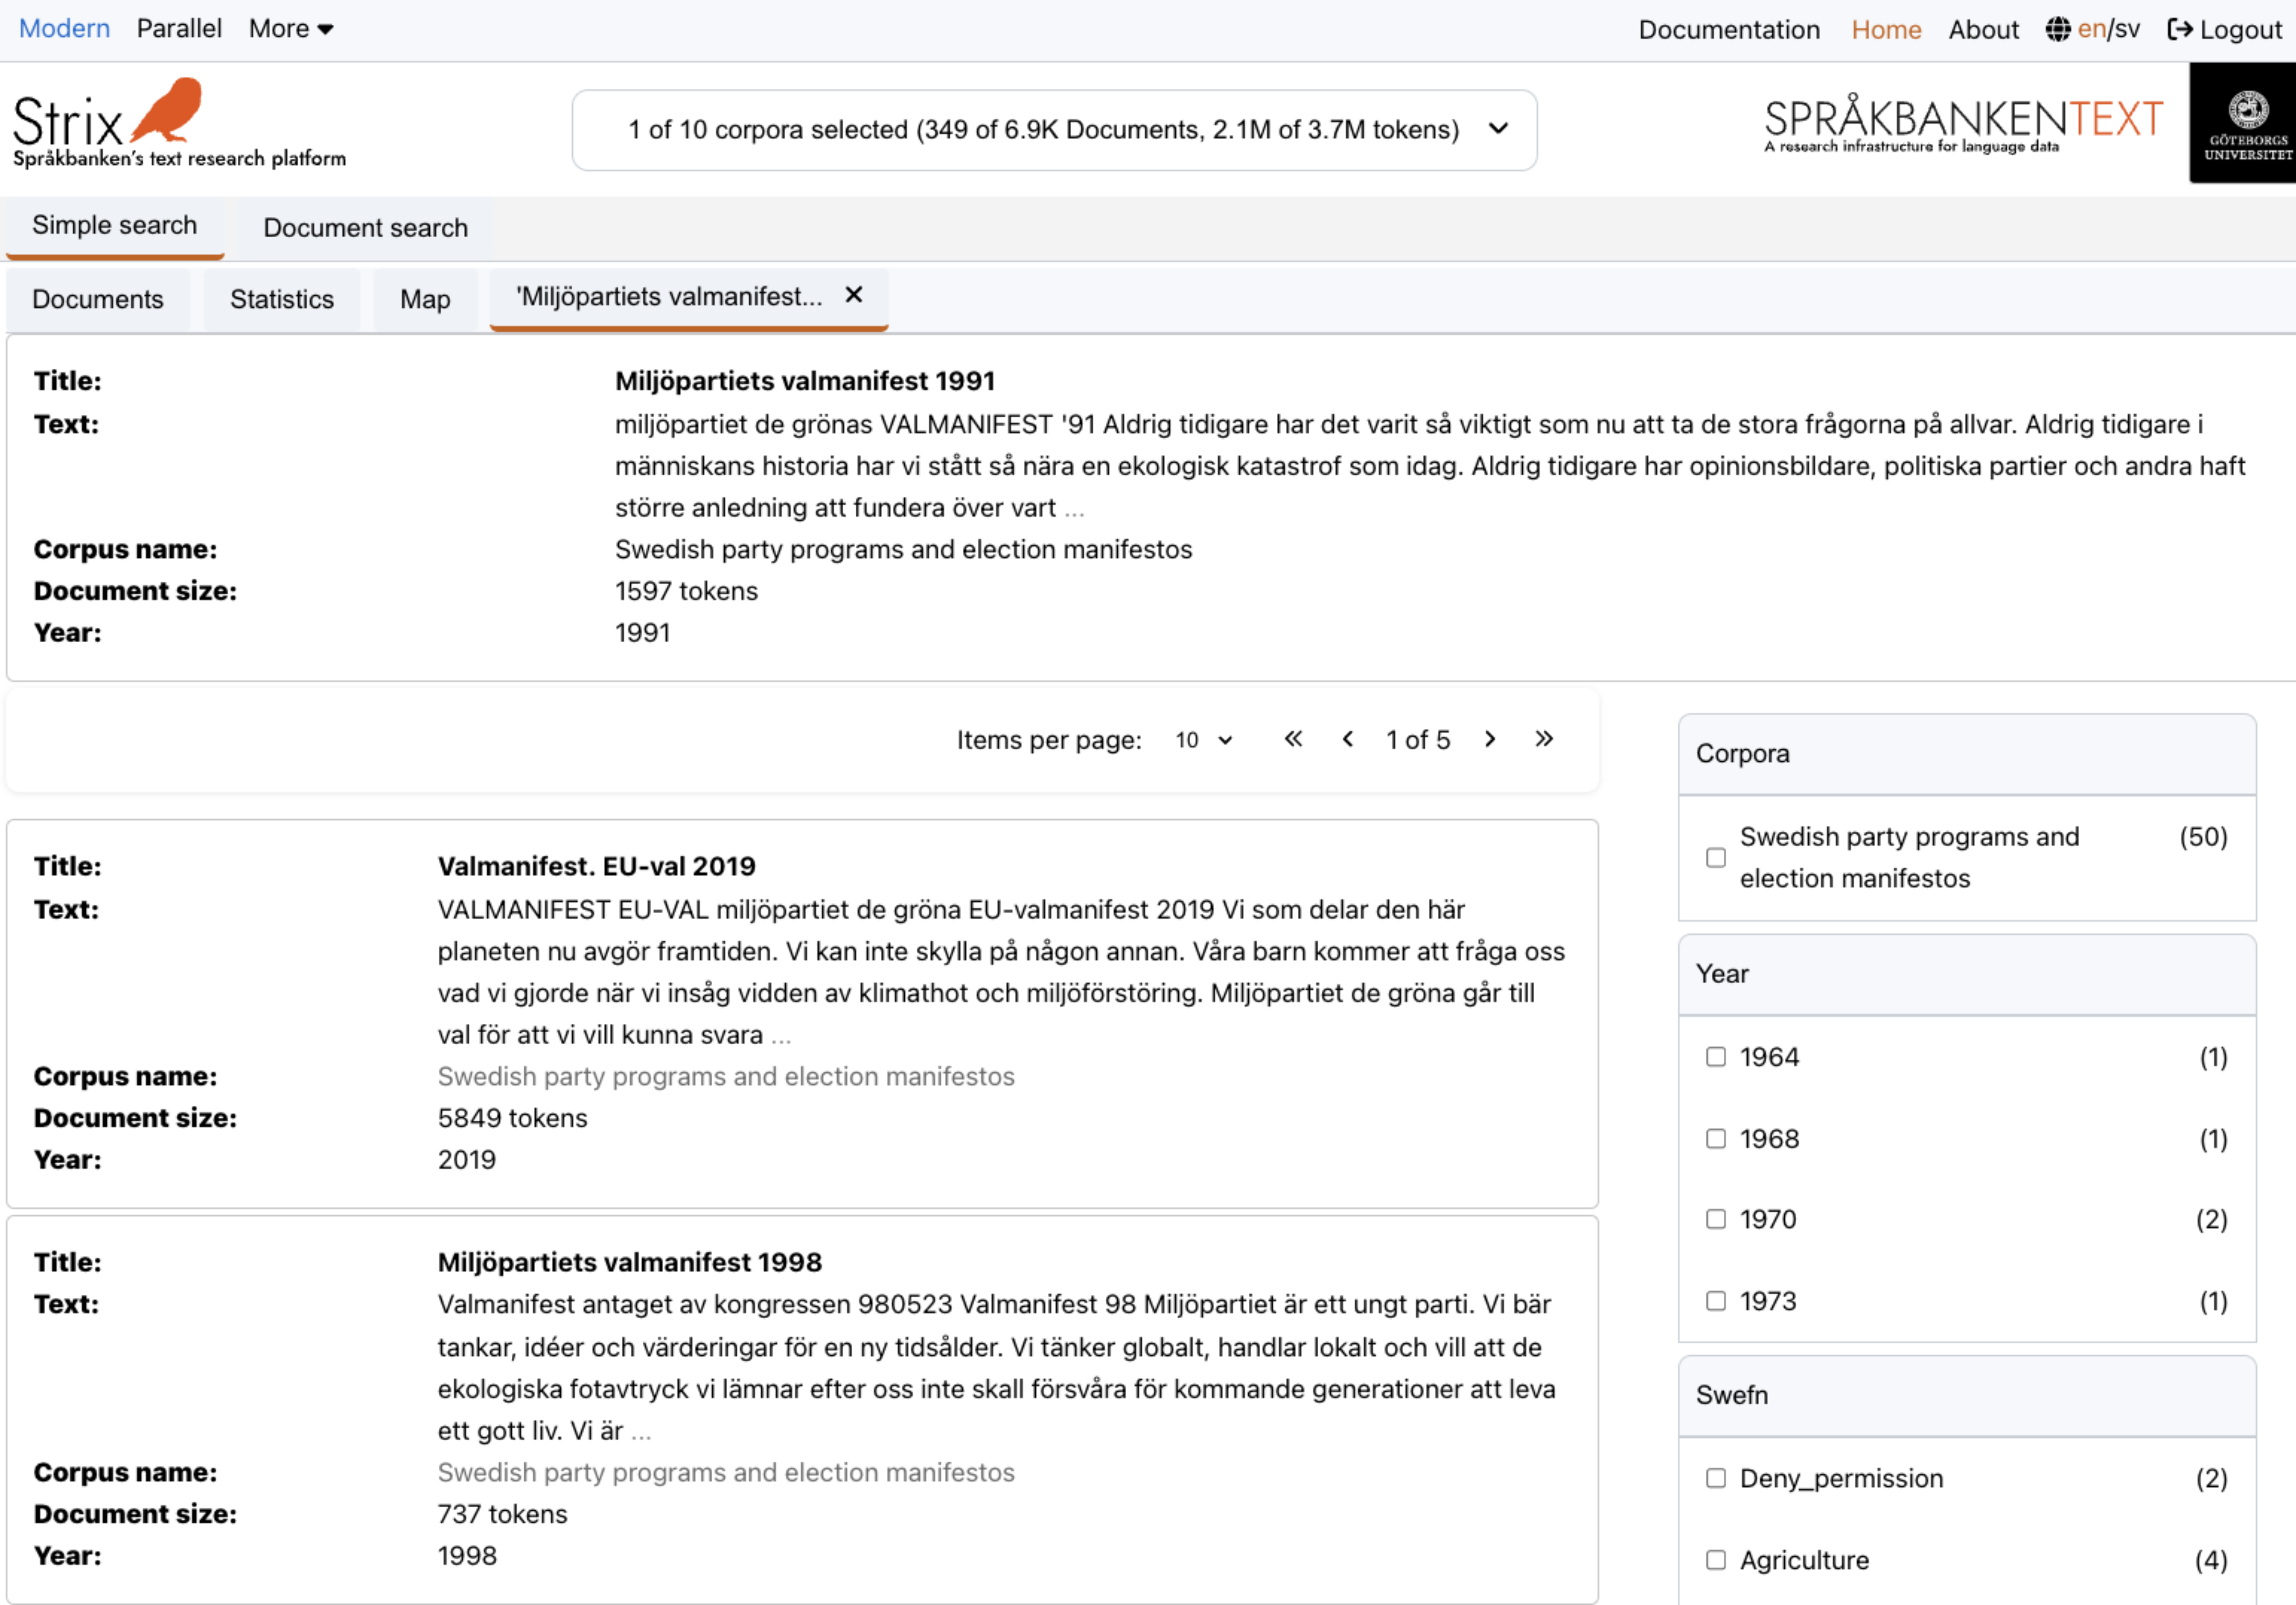Jump to the last results page
This screenshot has height=1605, width=2296.
(1544, 739)
